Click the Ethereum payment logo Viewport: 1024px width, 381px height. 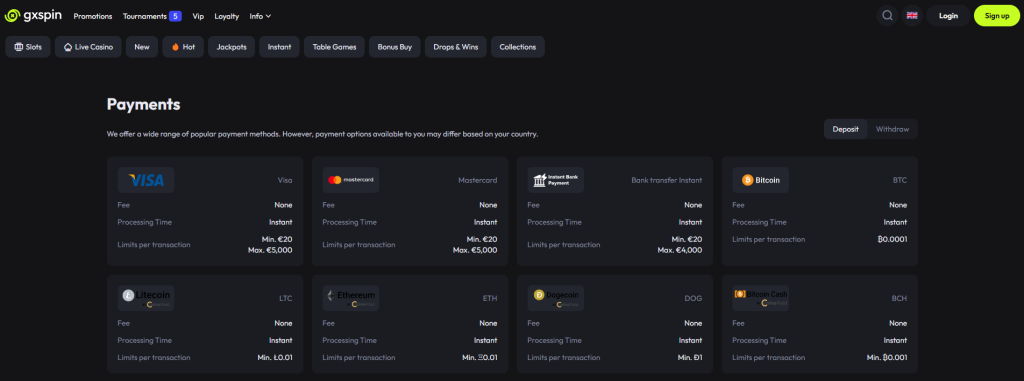click(x=351, y=298)
